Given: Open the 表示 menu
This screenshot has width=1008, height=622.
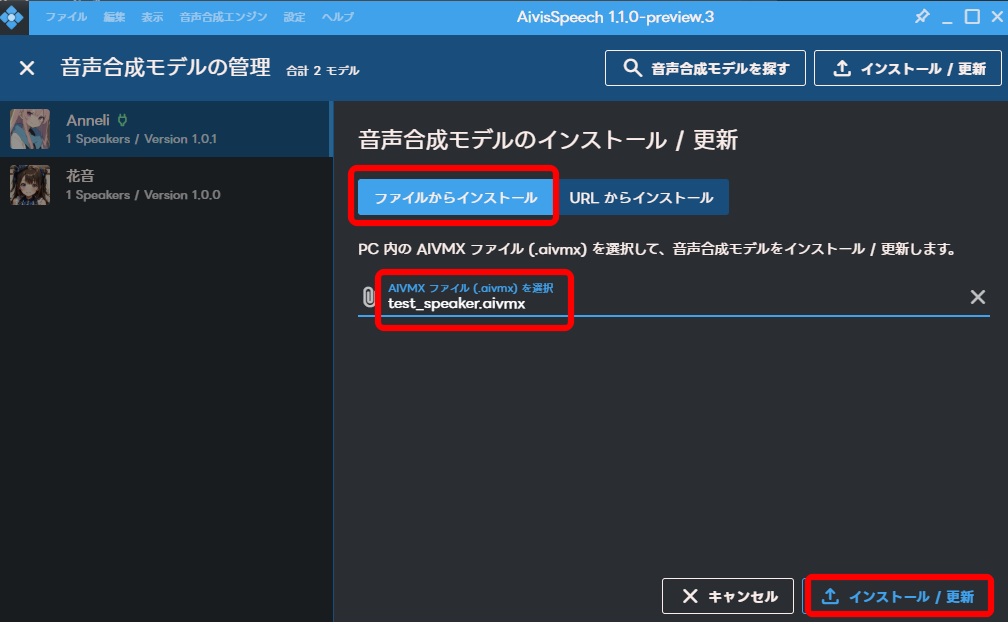Looking at the screenshot, I should point(152,17).
